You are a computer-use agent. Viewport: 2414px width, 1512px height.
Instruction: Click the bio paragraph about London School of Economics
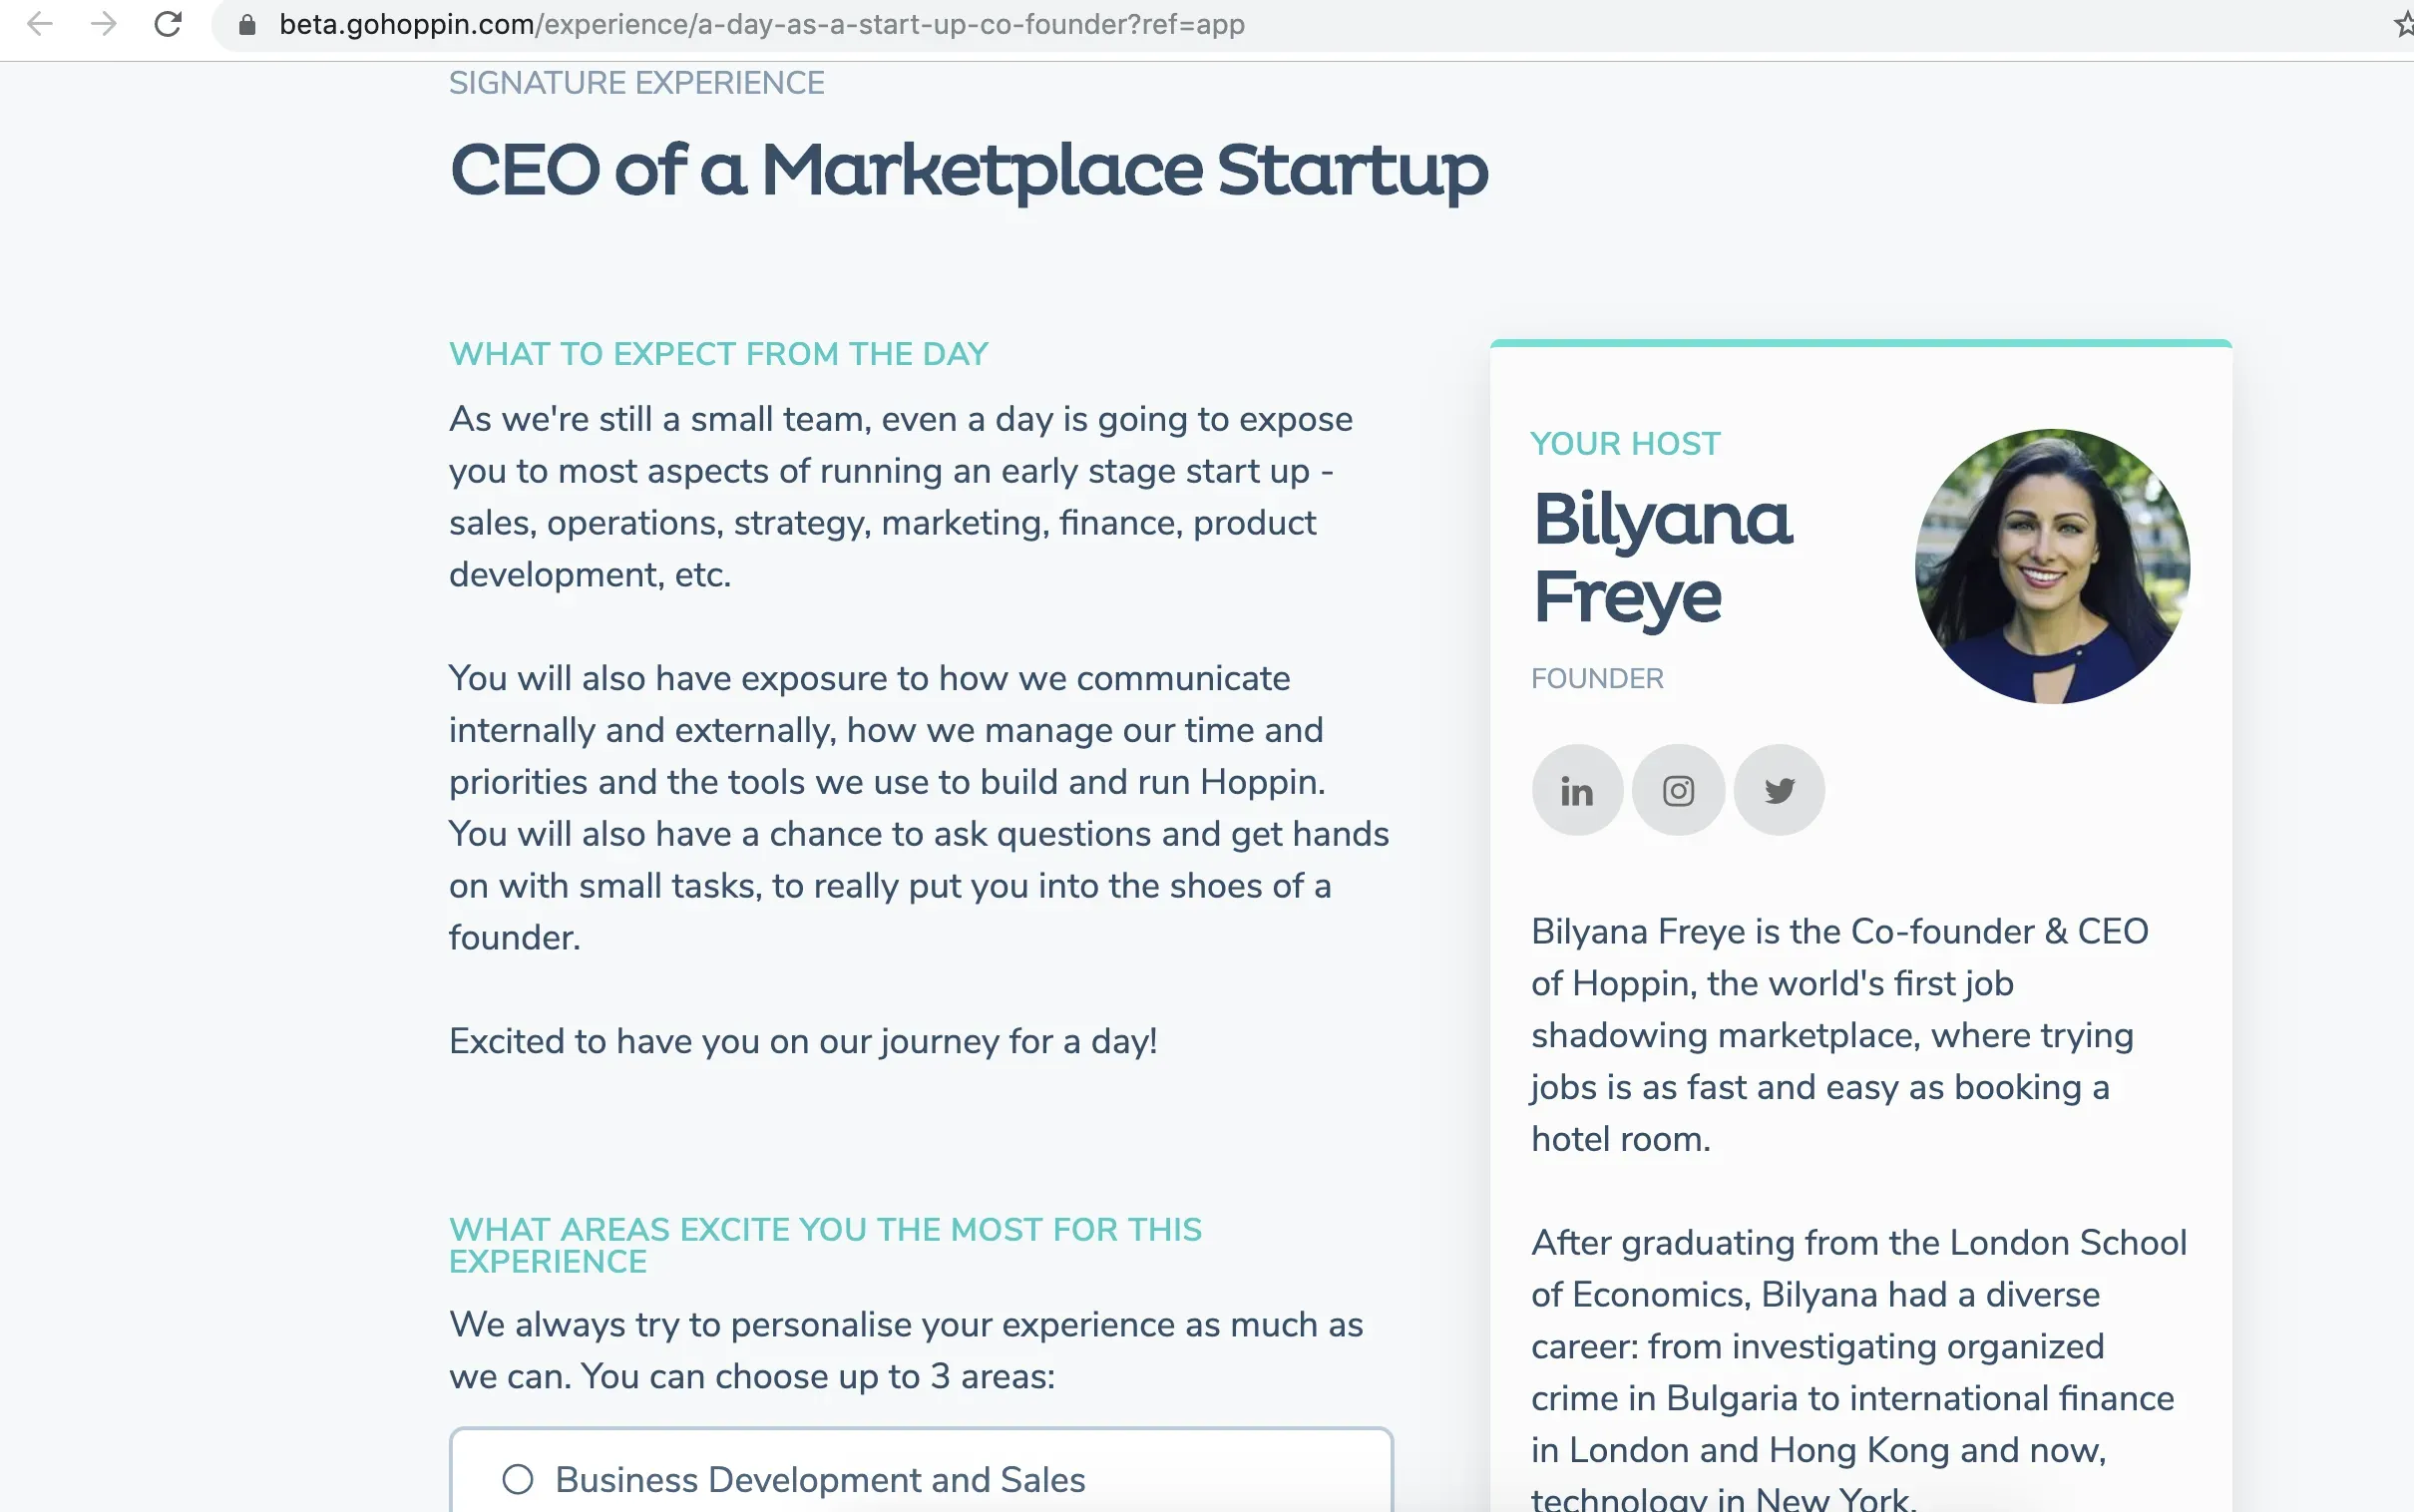click(x=1858, y=1370)
